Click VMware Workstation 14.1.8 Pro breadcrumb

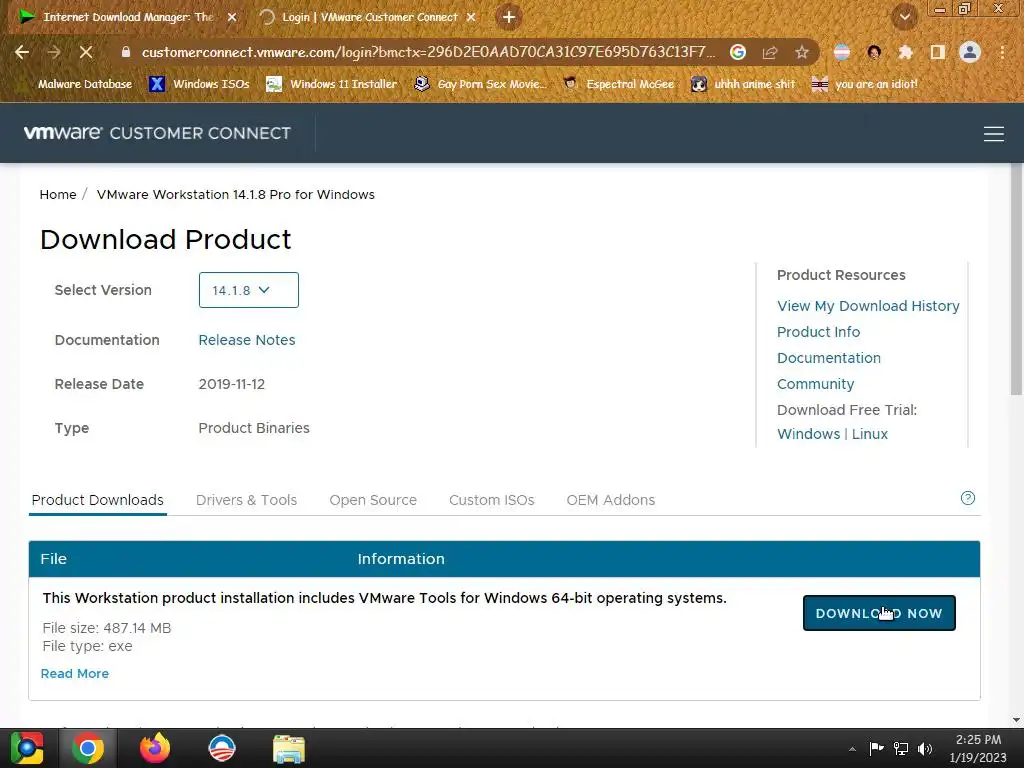pos(236,195)
